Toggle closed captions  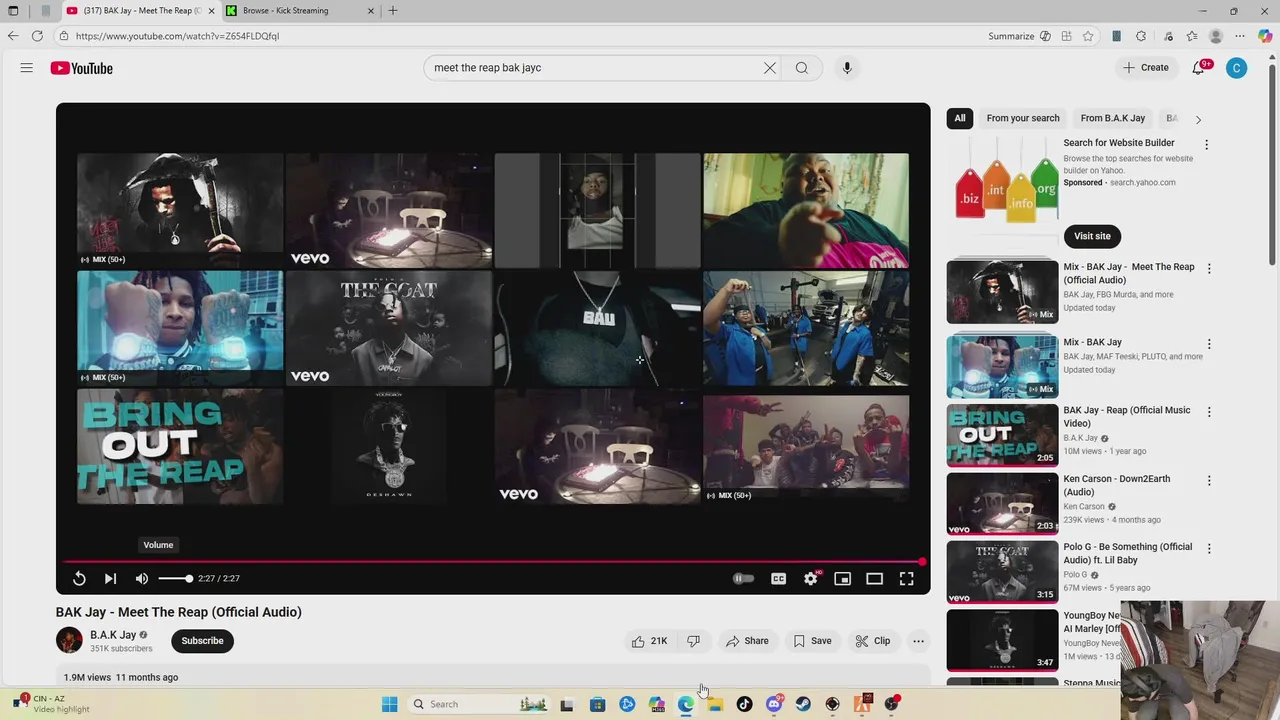click(778, 578)
